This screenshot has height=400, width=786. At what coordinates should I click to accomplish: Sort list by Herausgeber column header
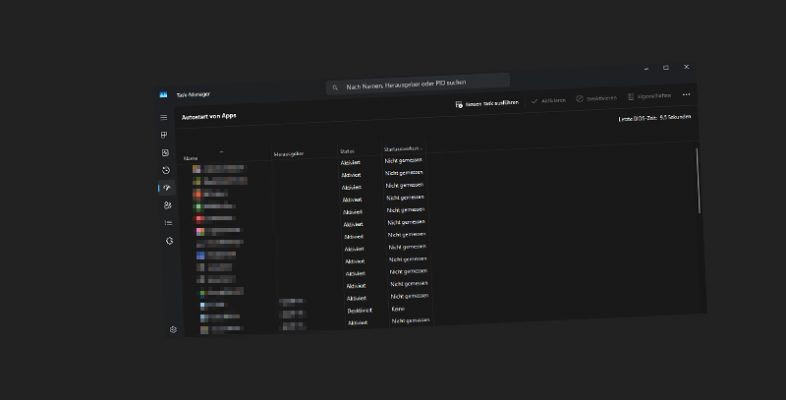pos(289,154)
